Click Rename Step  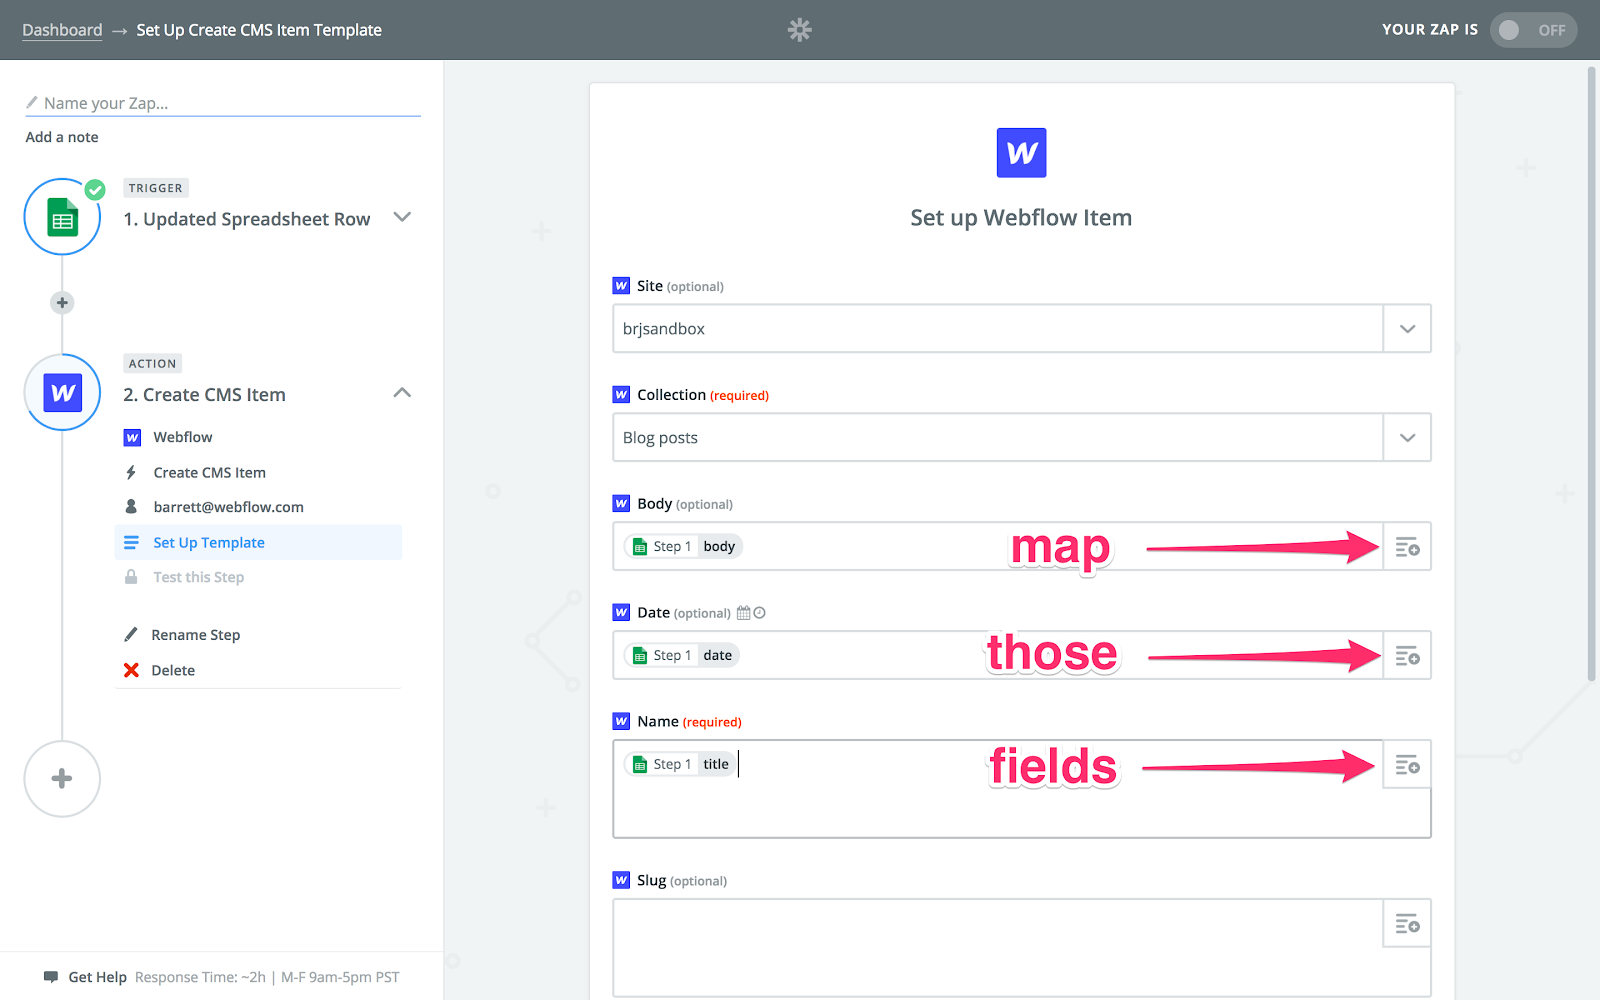(195, 635)
